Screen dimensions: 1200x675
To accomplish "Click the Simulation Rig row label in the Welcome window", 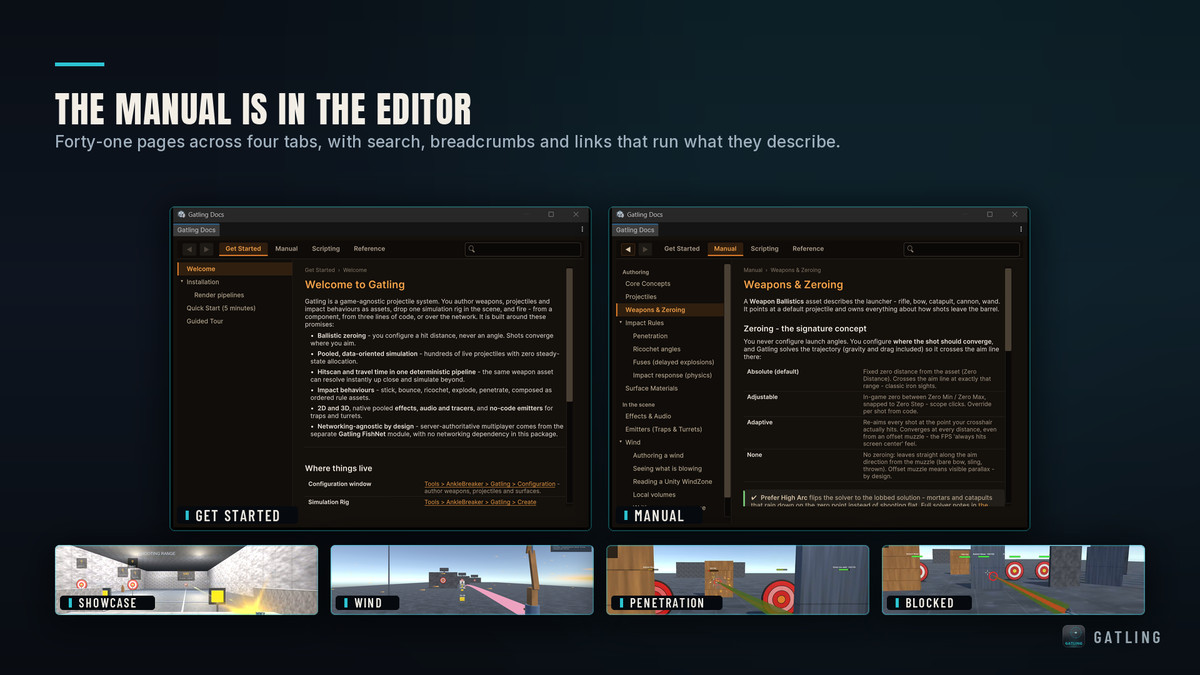I will point(329,502).
